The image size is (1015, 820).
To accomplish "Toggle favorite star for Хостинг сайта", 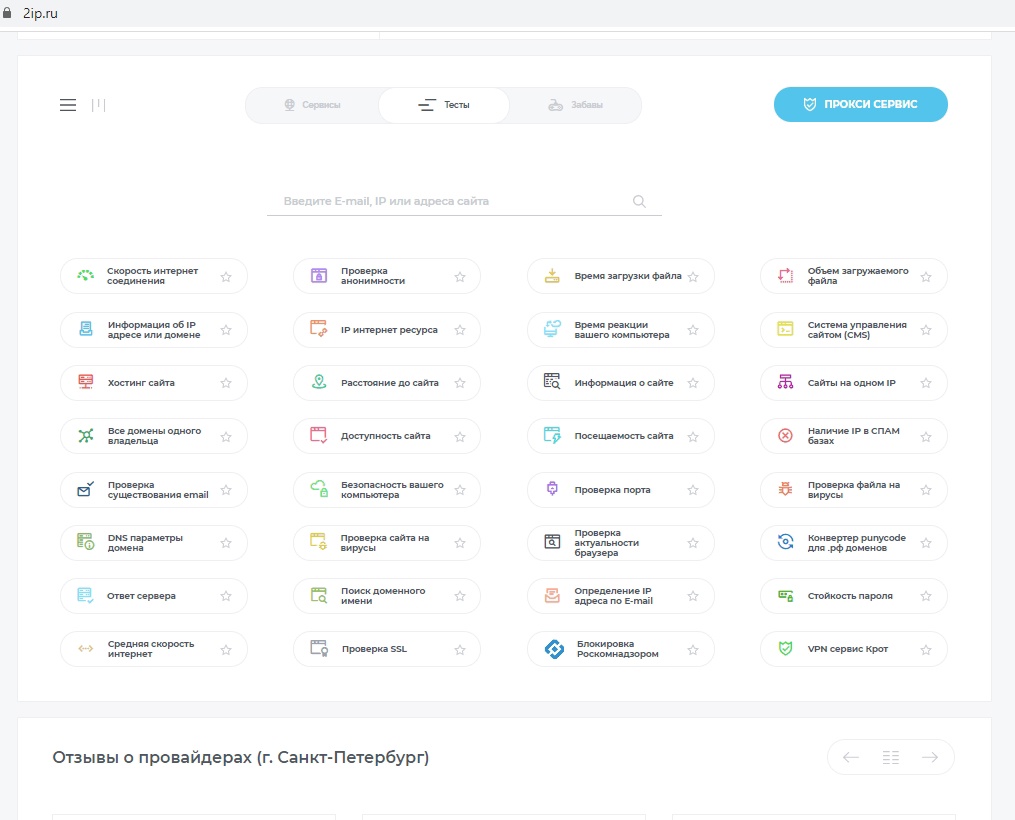I will pos(226,383).
